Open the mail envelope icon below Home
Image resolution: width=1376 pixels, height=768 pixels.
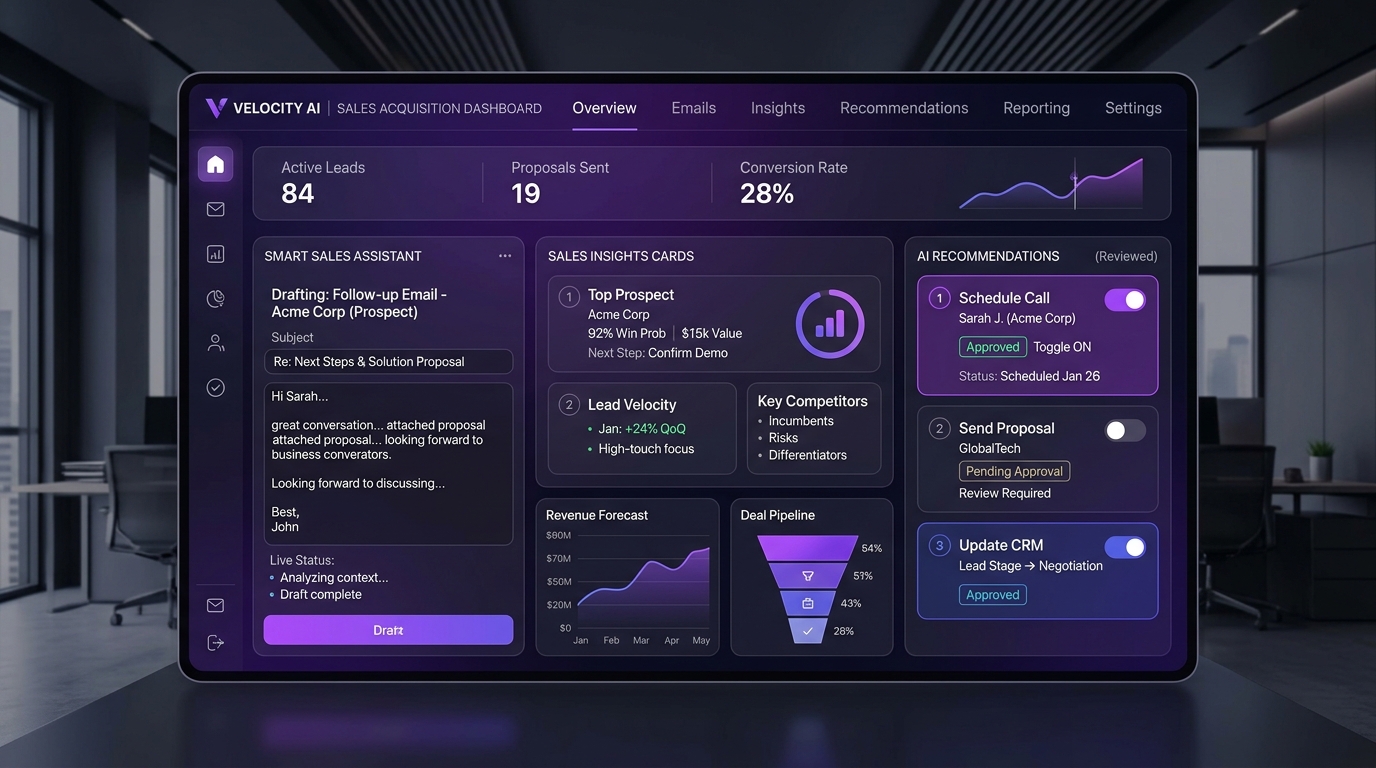[x=215, y=209]
